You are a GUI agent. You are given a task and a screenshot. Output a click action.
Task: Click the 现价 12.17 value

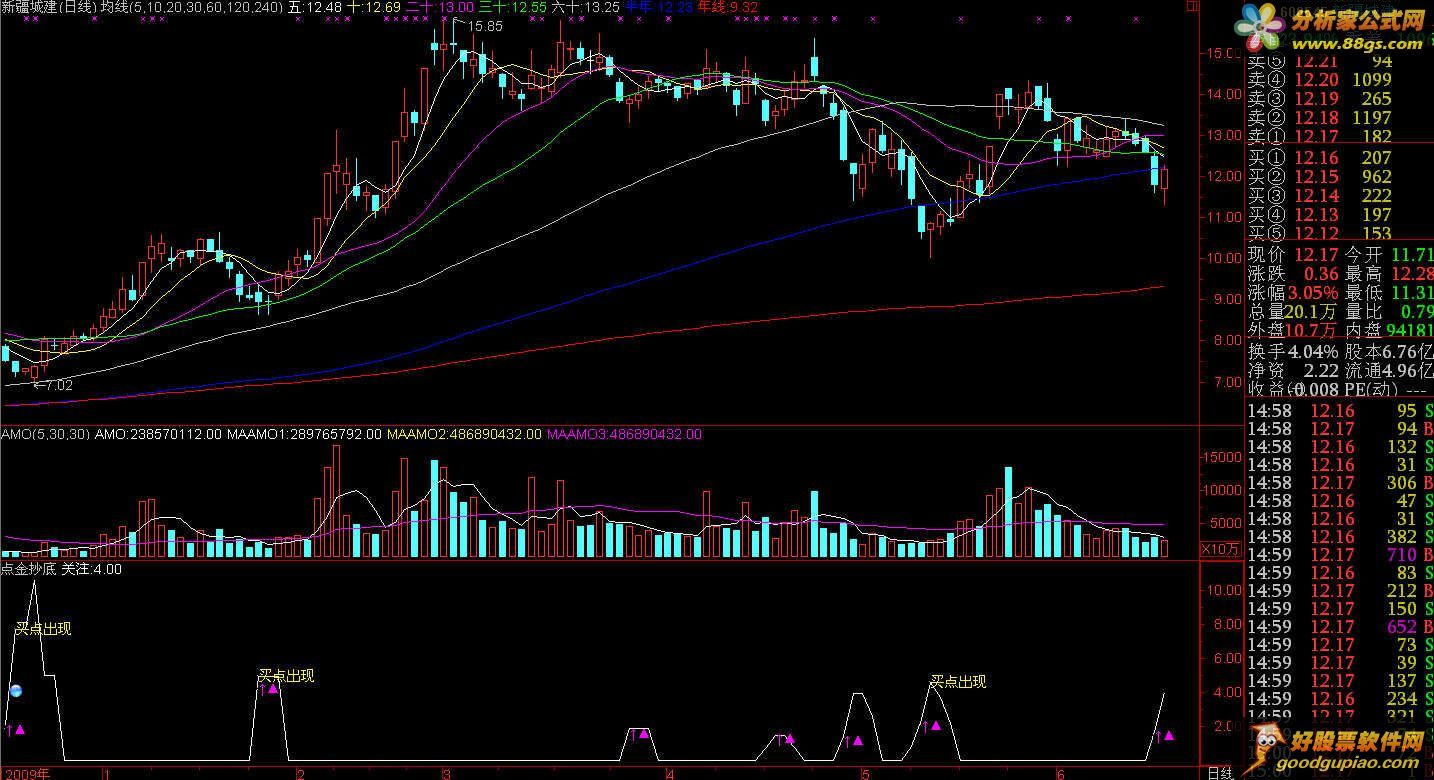[x=1316, y=255]
